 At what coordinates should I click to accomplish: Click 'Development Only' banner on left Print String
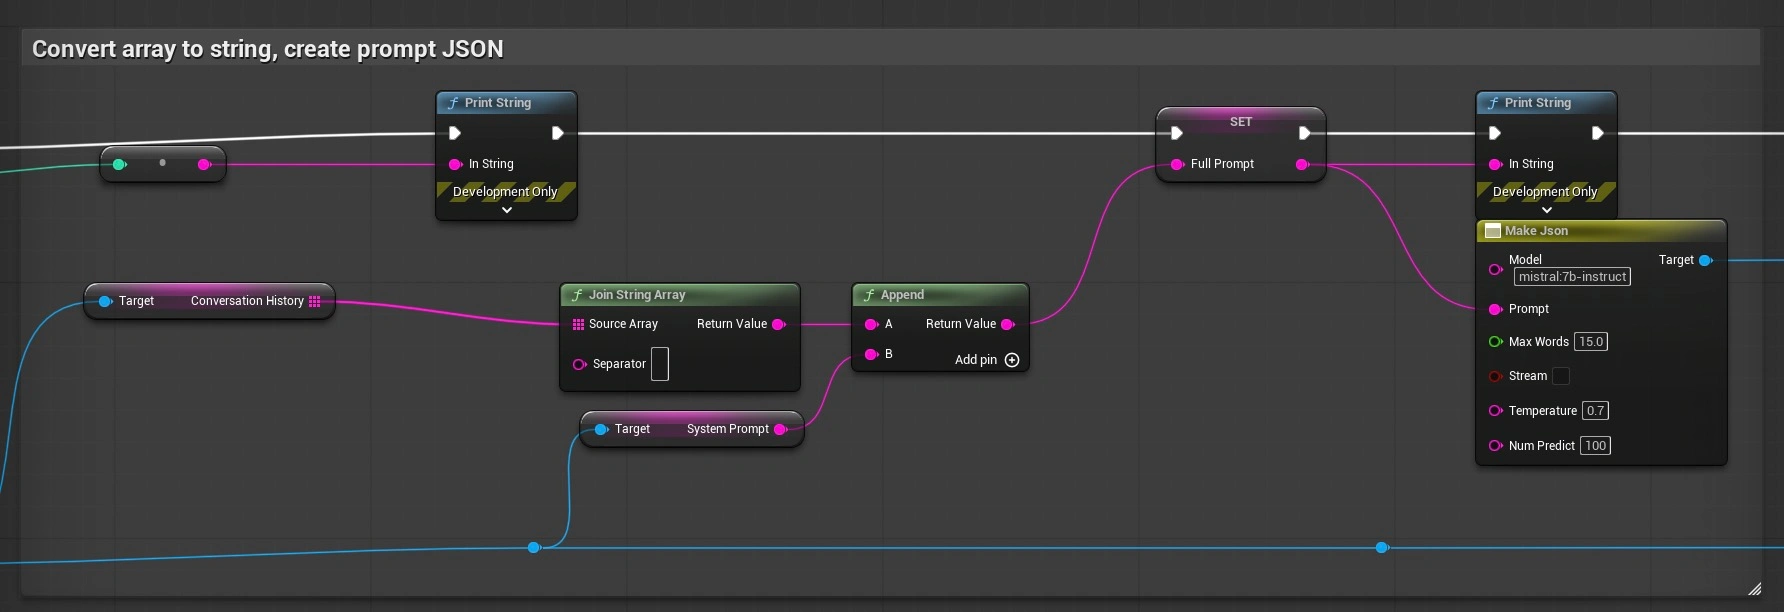pos(505,192)
